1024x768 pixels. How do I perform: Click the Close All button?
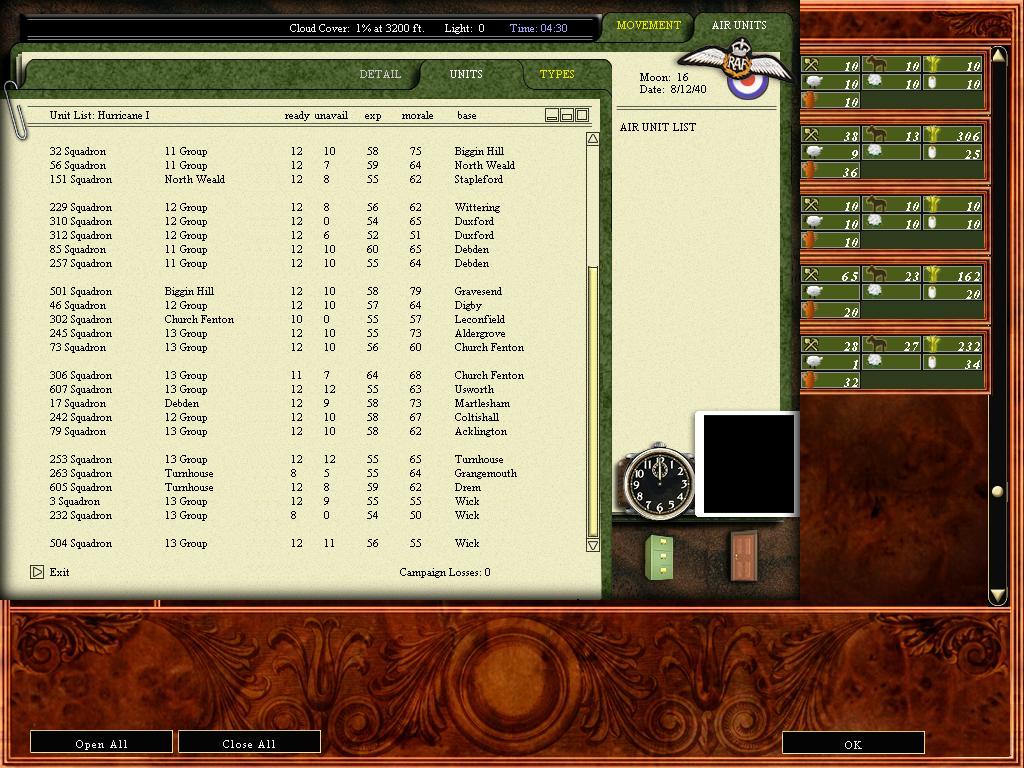[x=249, y=743]
